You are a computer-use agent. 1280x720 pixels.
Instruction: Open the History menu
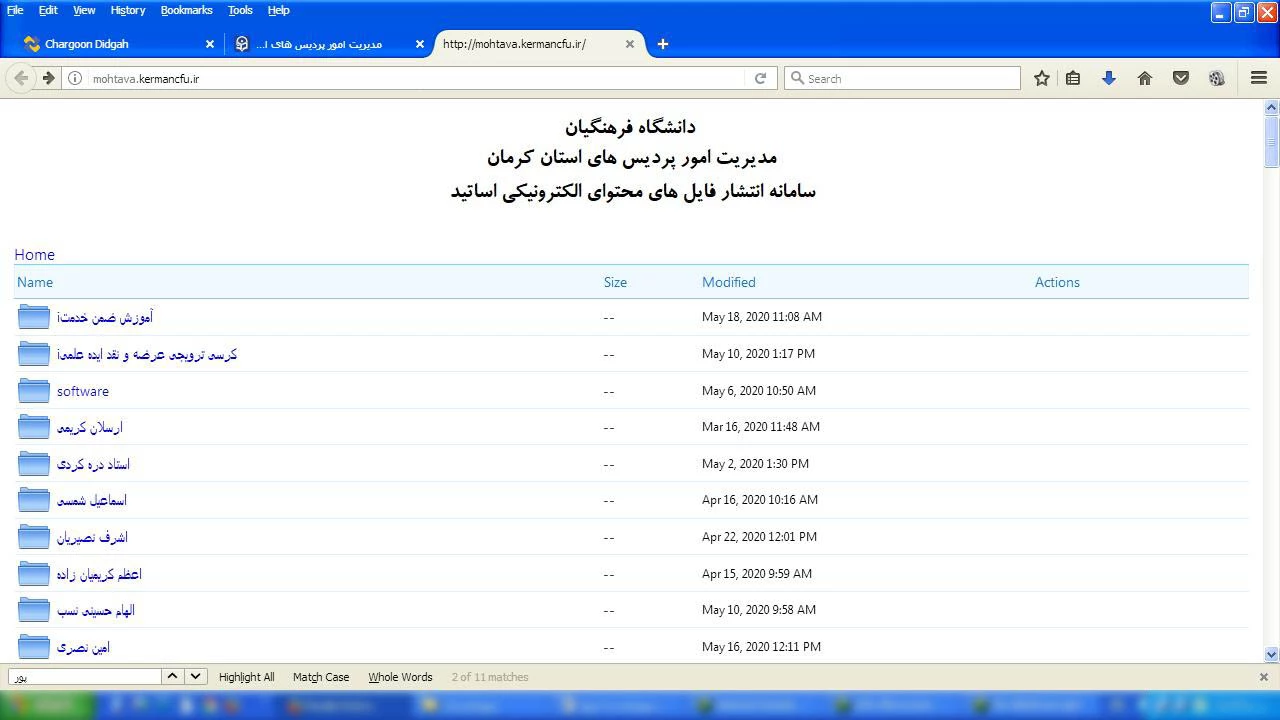coord(127,10)
